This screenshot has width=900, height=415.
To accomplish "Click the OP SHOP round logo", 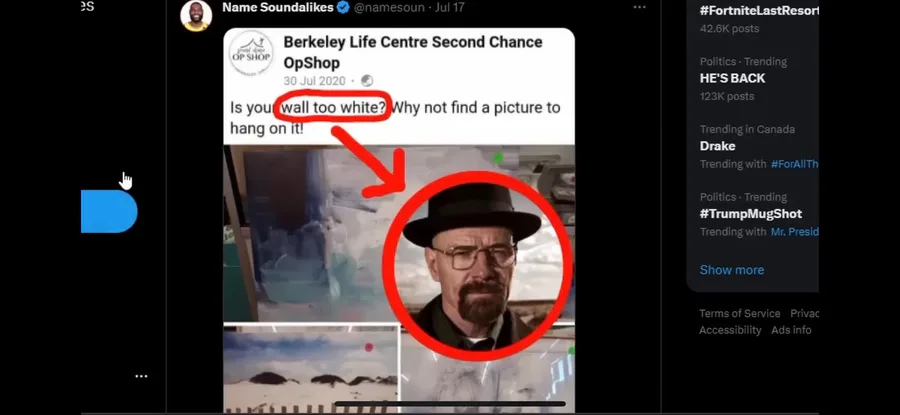I will coord(251,53).
